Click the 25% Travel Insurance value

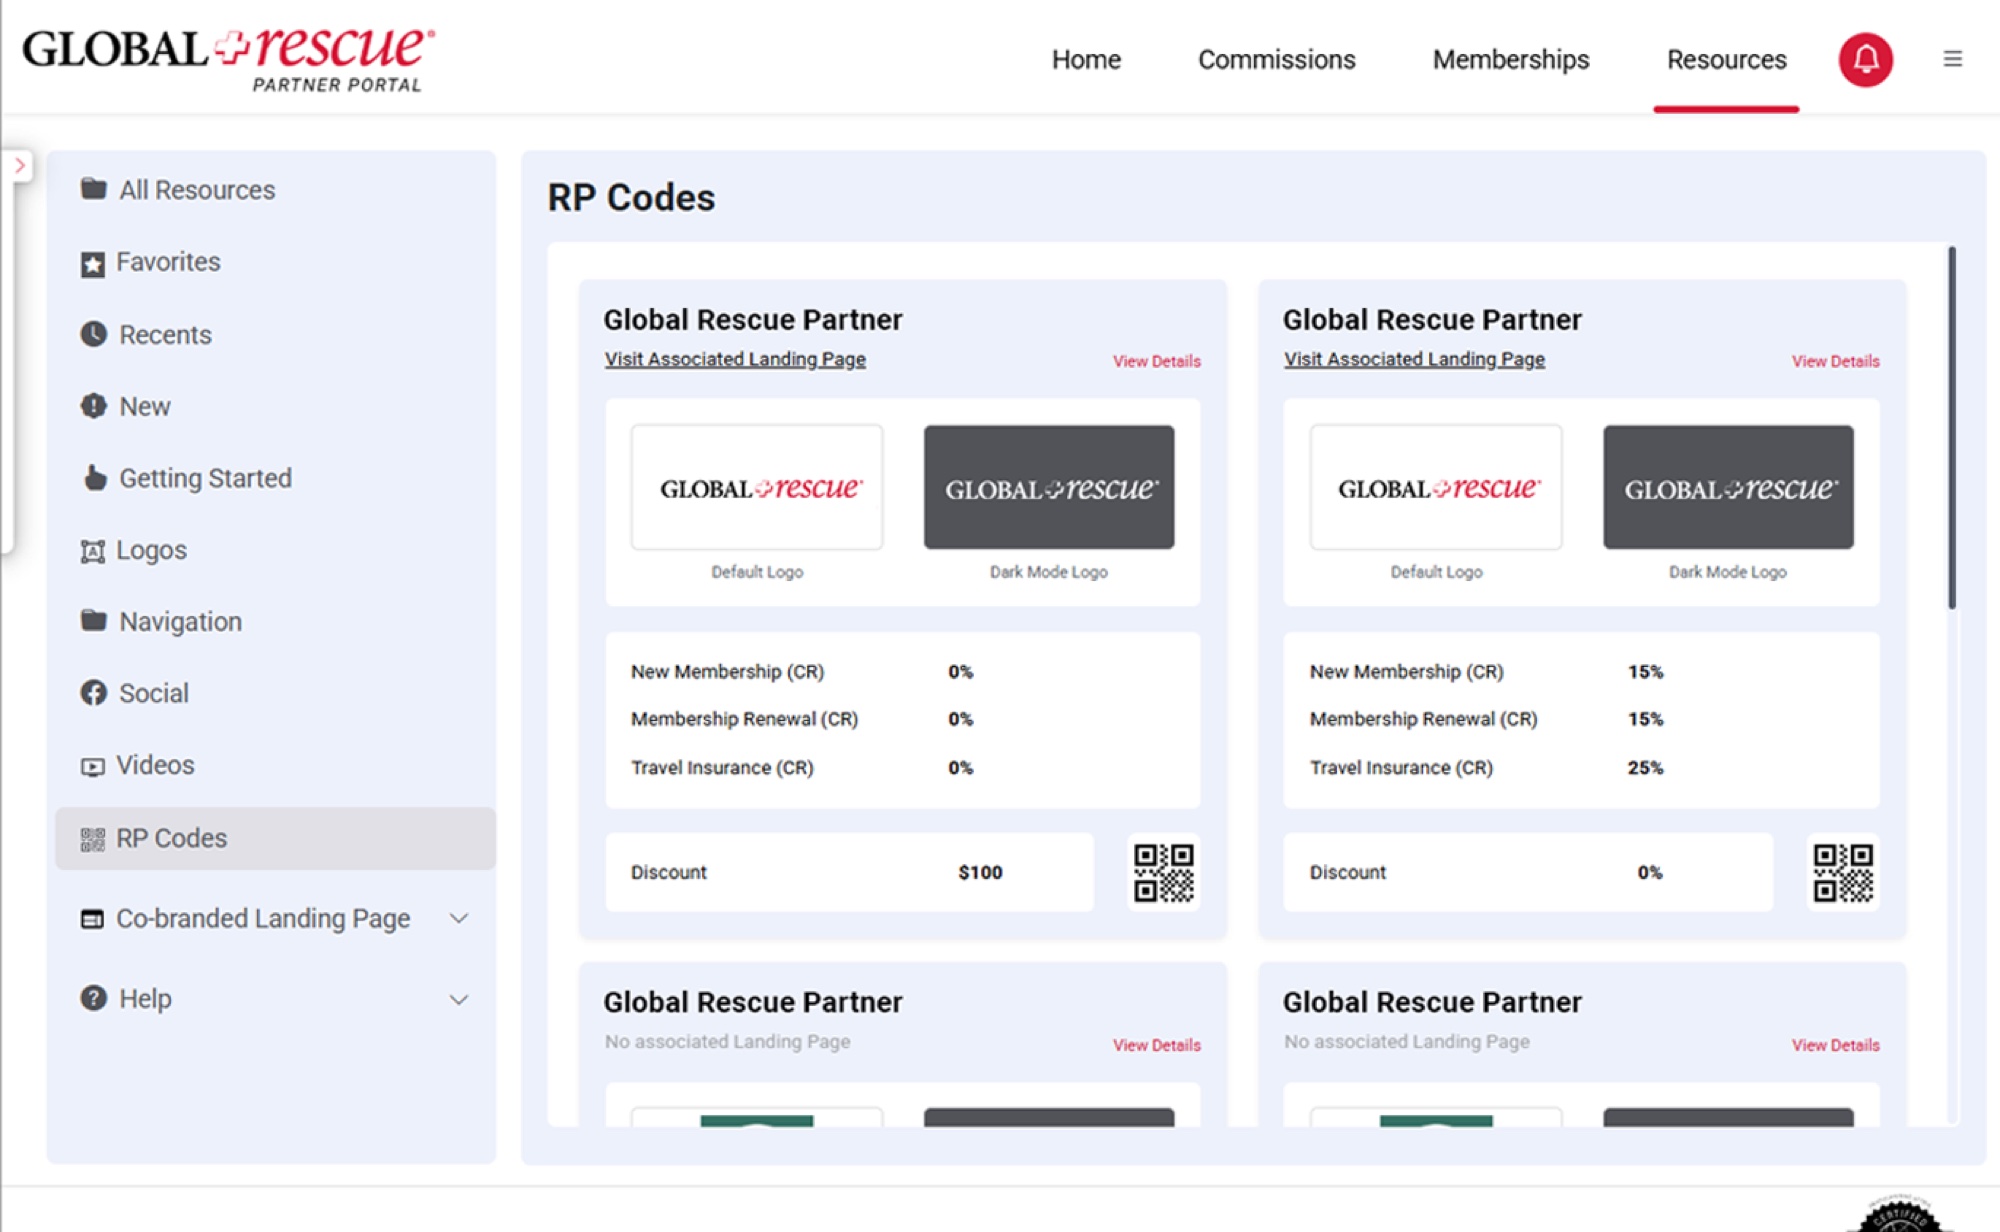coord(1645,768)
